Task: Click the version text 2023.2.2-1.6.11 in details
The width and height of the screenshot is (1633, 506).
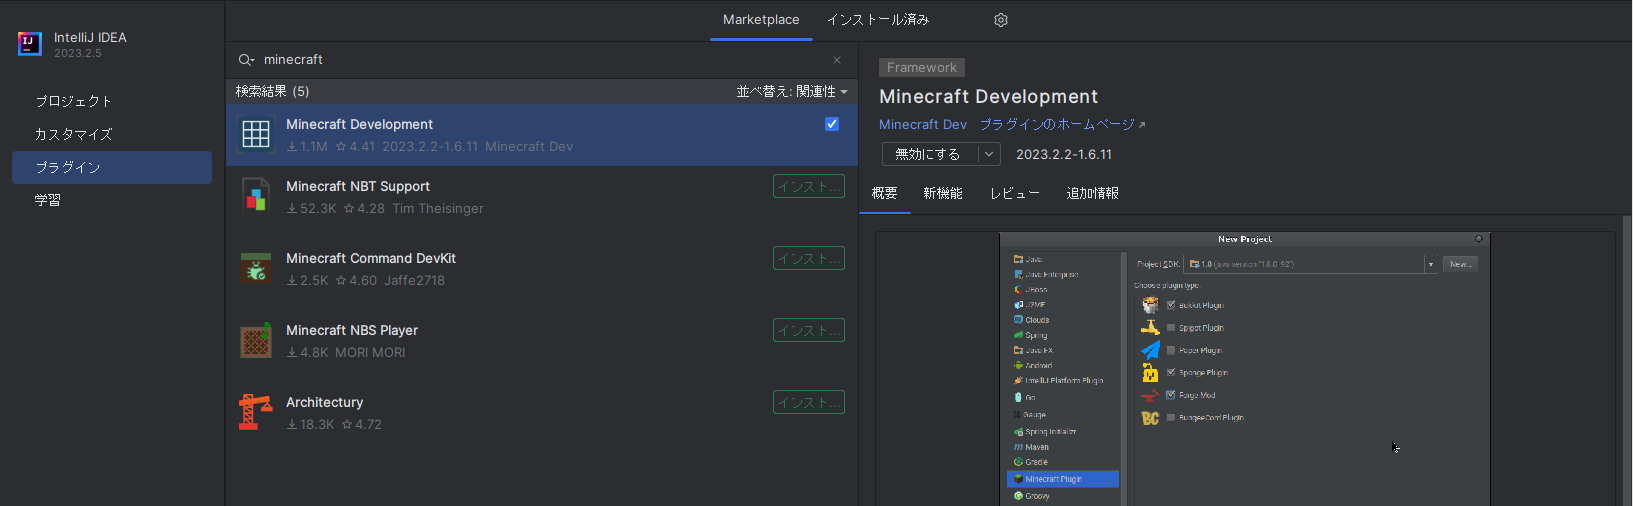Action: pyautogui.click(x=1064, y=154)
